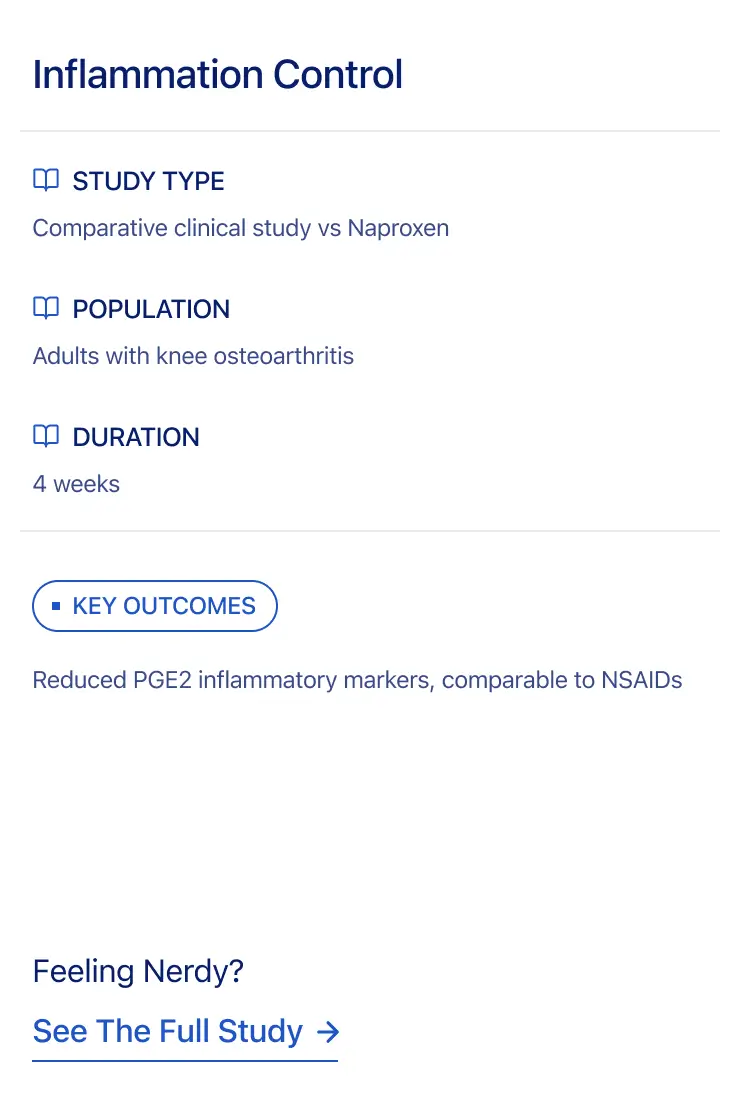Click the divider line above Key Outcomes
Screen dimensions: 740x1102
(370, 531)
